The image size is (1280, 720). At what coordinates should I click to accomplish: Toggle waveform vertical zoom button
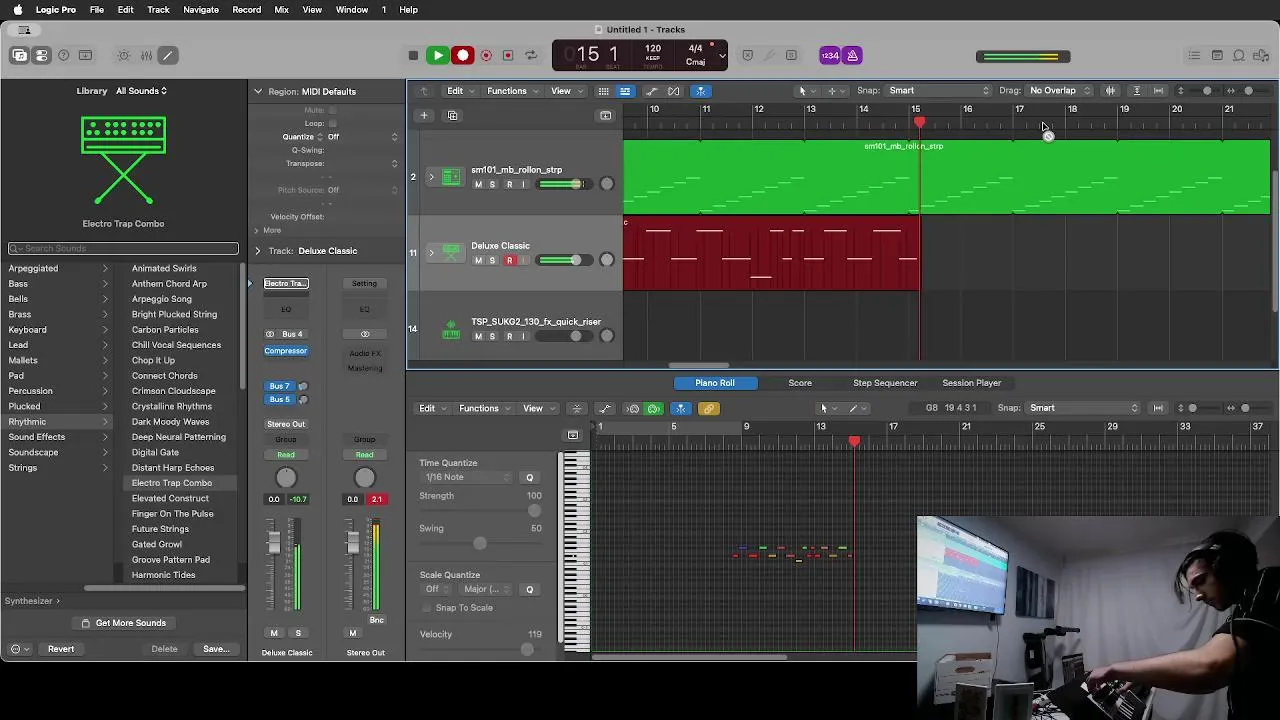coord(1110,91)
